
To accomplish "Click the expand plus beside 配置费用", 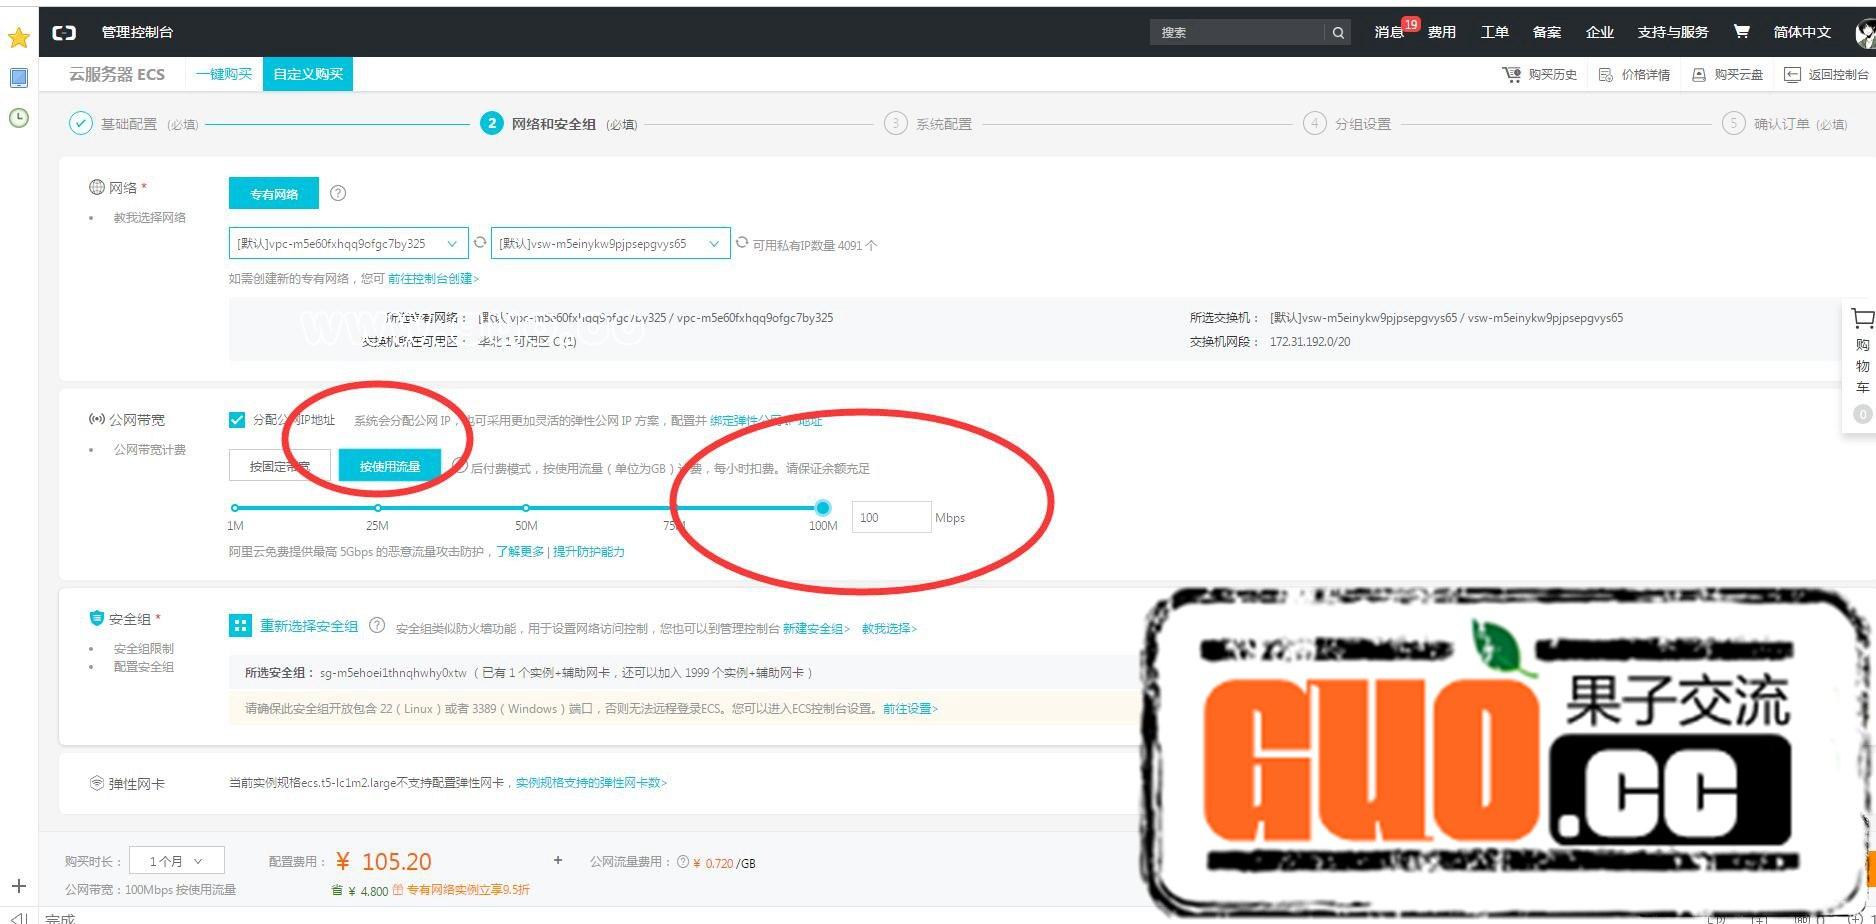I will tap(558, 860).
